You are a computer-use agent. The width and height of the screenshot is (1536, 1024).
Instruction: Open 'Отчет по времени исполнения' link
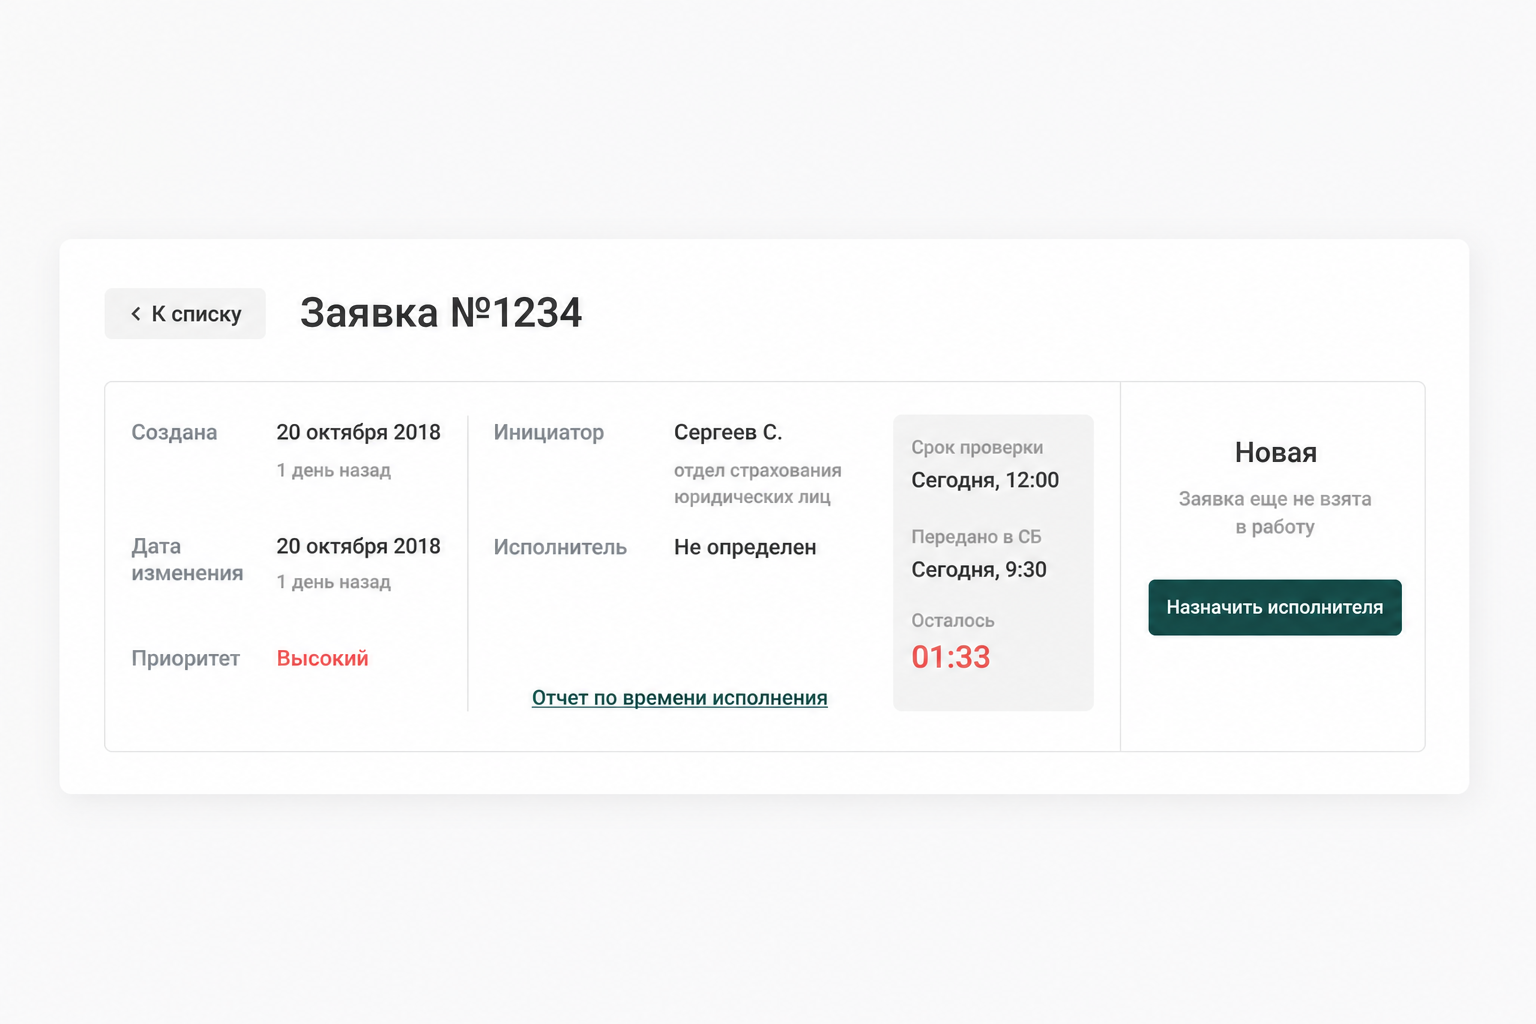coord(680,698)
